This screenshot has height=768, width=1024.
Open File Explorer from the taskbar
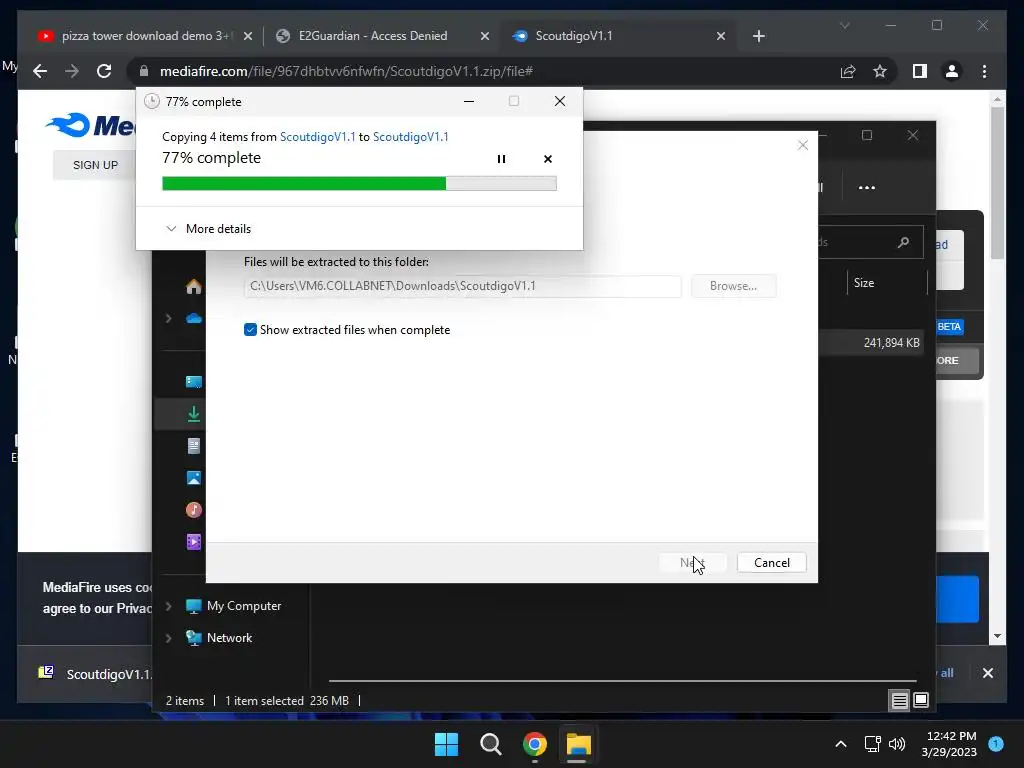(x=578, y=744)
